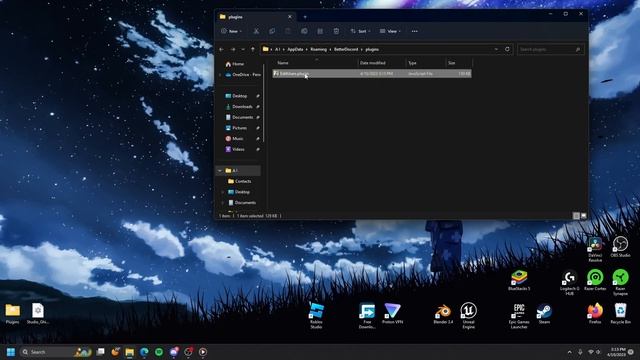This screenshot has height=360, width=640.
Task: Open pinned Downloads in navigation pane
Action: (x=239, y=107)
